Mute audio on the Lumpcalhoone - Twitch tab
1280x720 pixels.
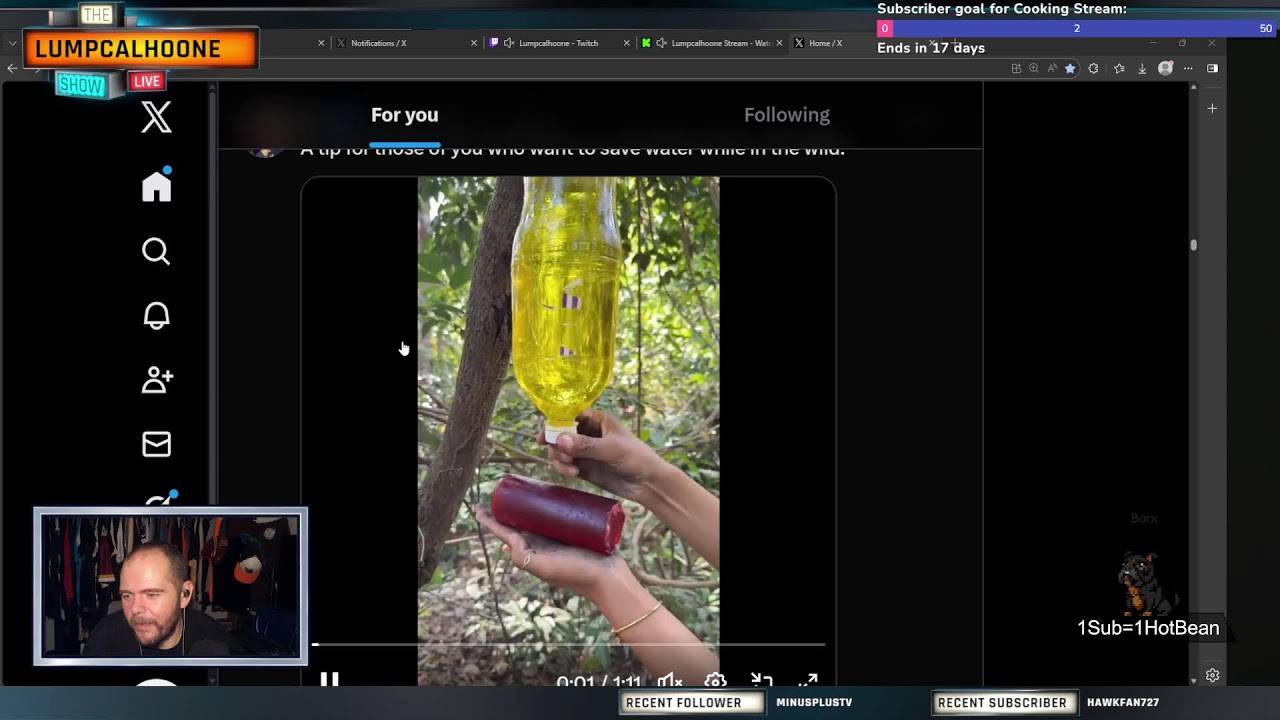click(509, 43)
